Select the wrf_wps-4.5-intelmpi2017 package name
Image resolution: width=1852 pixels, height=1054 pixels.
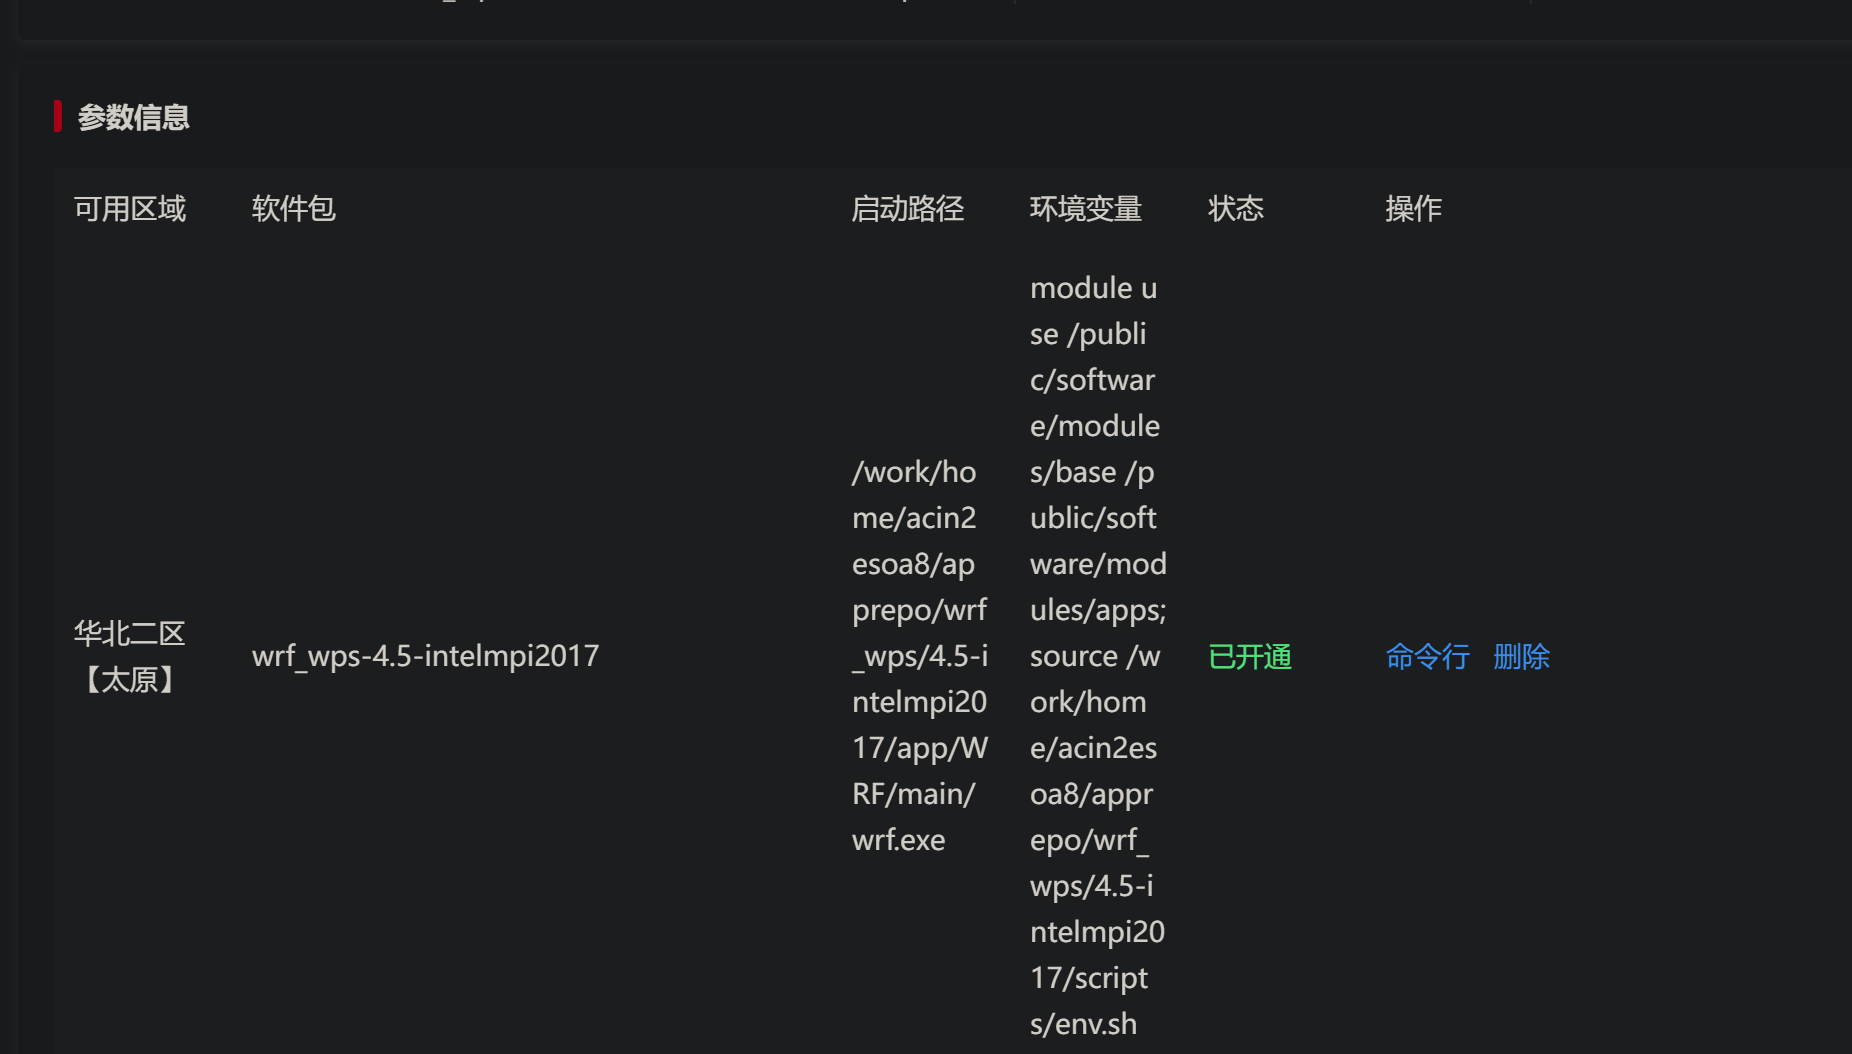pos(425,656)
